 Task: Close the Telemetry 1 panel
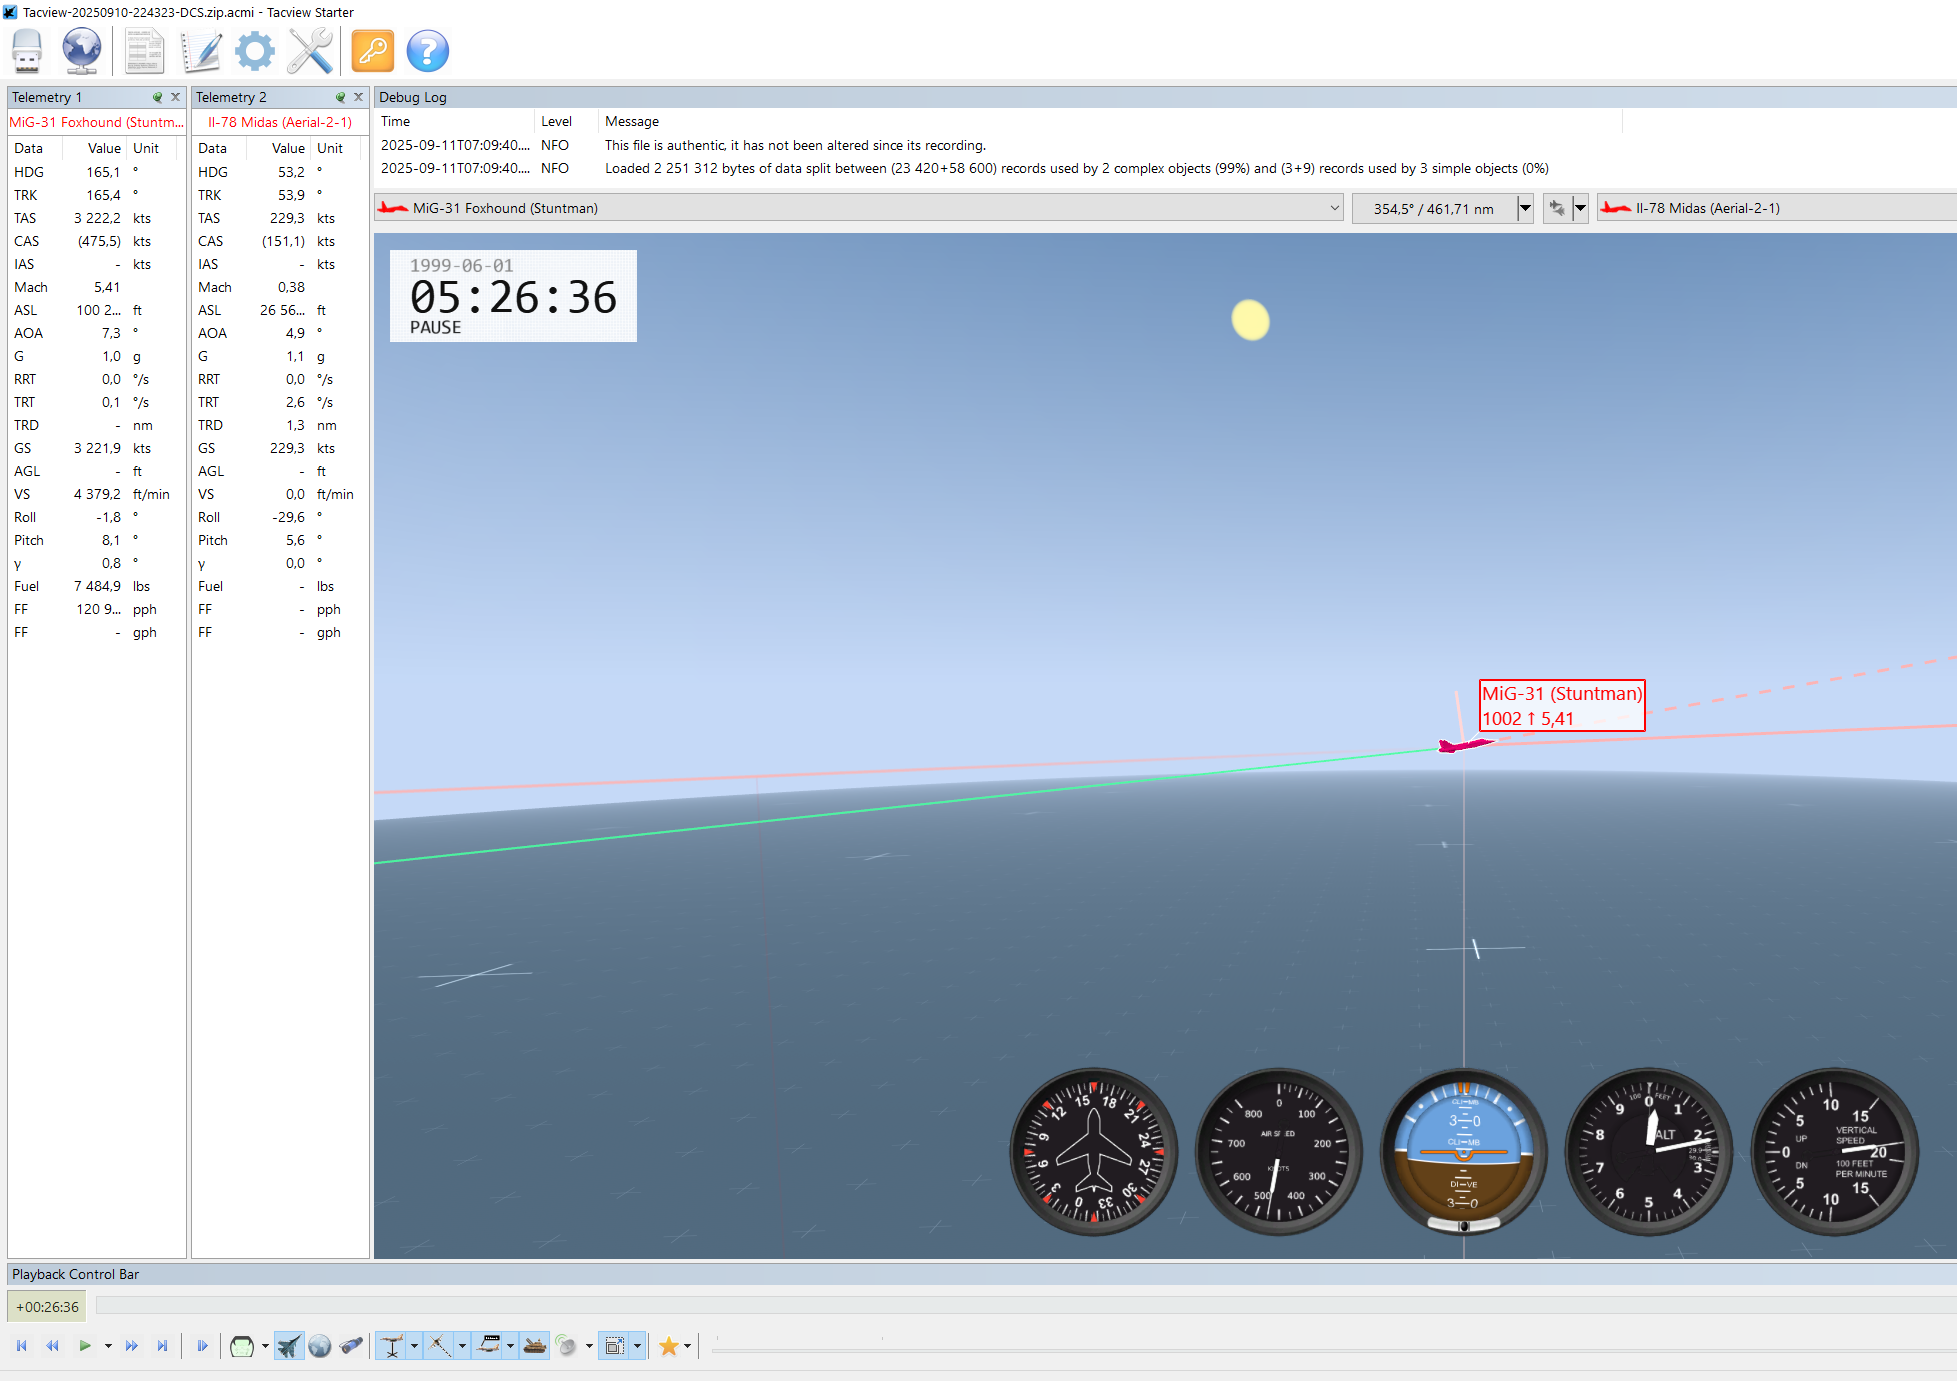coord(175,97)
